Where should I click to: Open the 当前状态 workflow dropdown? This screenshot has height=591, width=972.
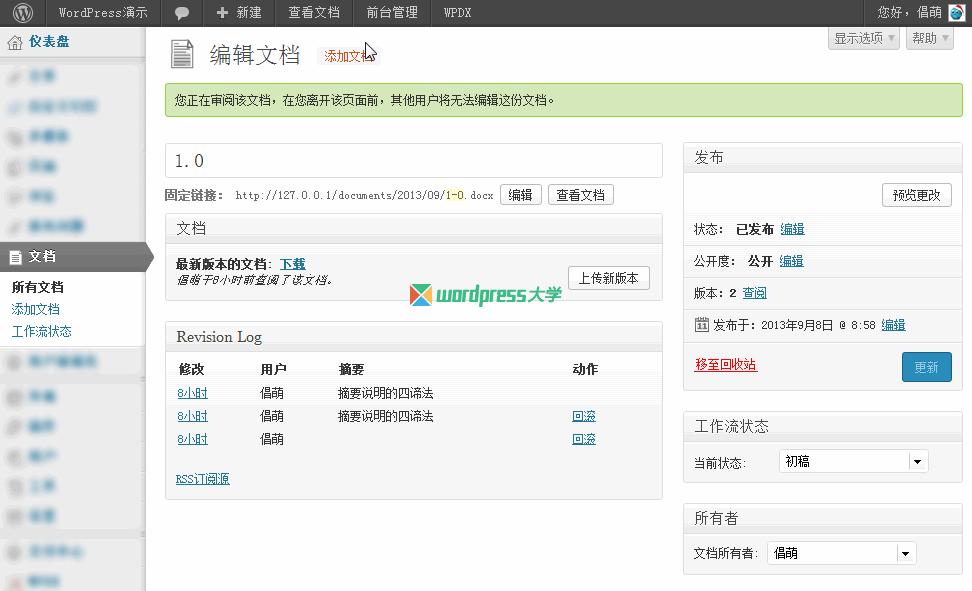coord(853,461)
